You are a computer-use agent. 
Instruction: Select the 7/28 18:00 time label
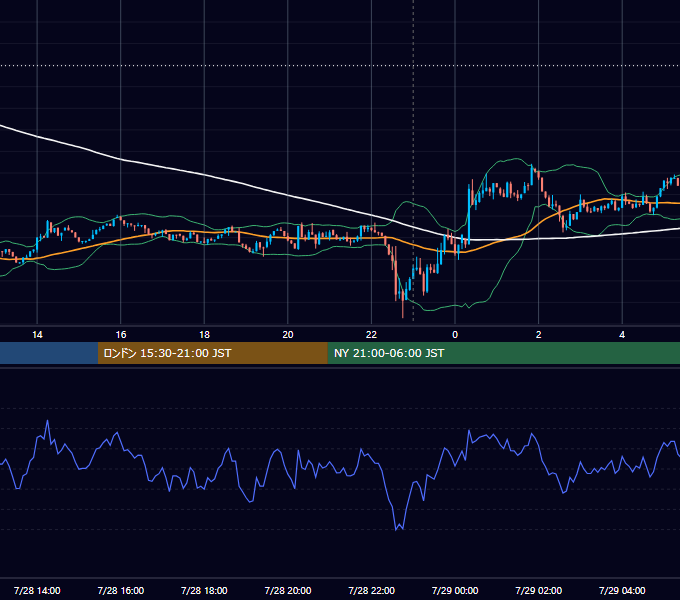click(204, 590)
